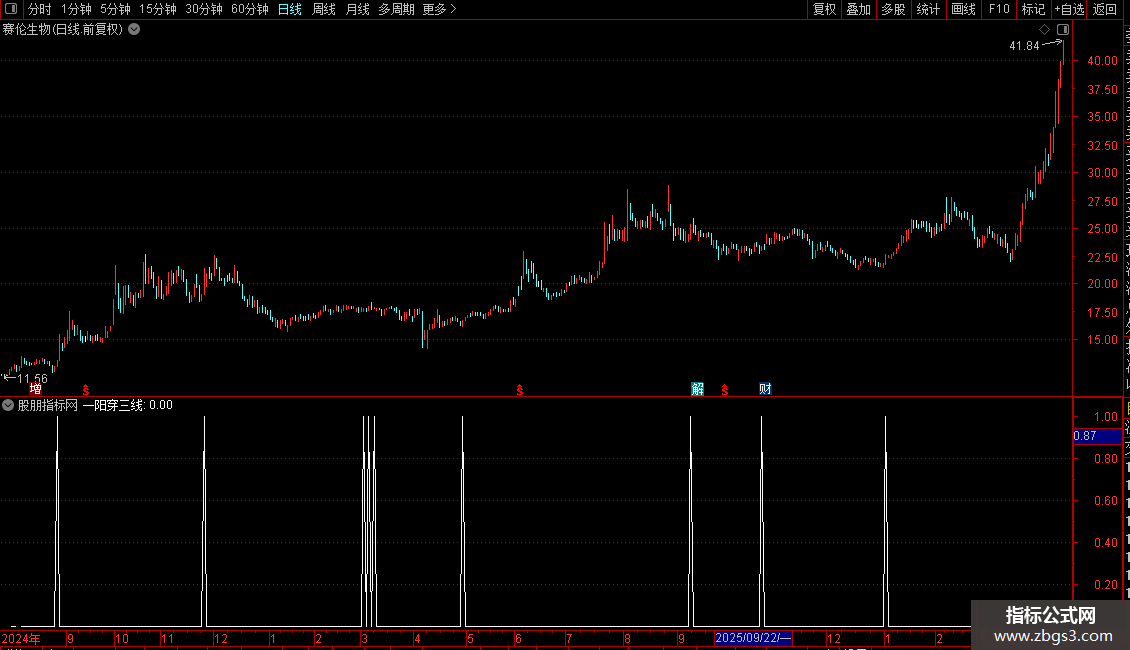Image resolution: width=1130 pixels, height=650 pixels.
Task: Switch to 月线 monthly chart
Action: coord(357,9)
